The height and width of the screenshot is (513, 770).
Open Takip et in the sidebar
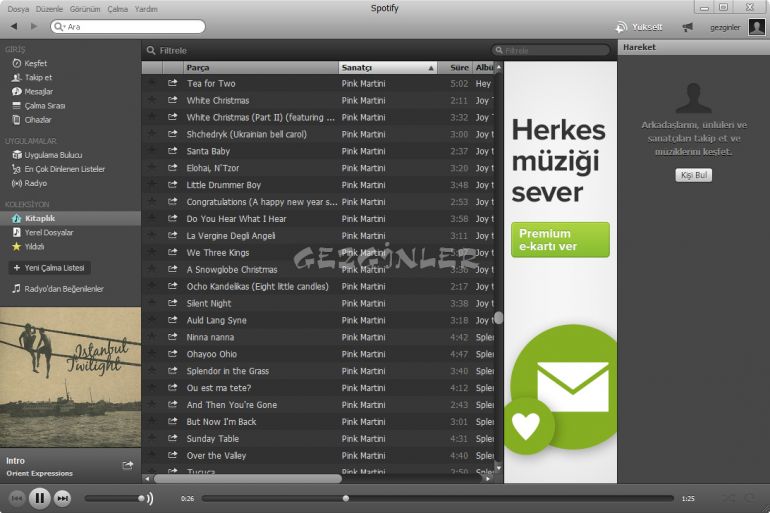pyautogui.click(x=32, y=78)
